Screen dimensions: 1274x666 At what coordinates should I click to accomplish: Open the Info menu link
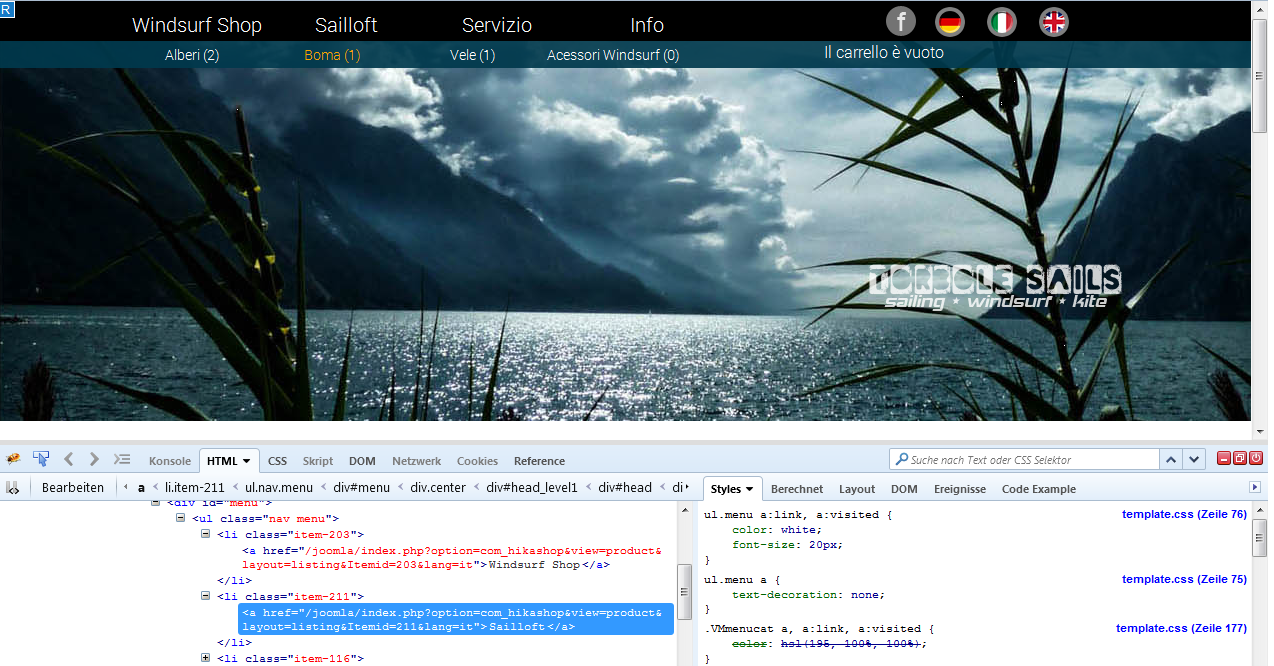[x=647, y=25]
